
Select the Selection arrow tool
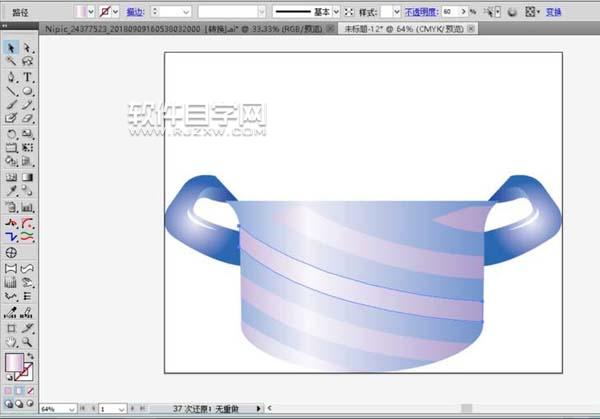pos(11,47)
